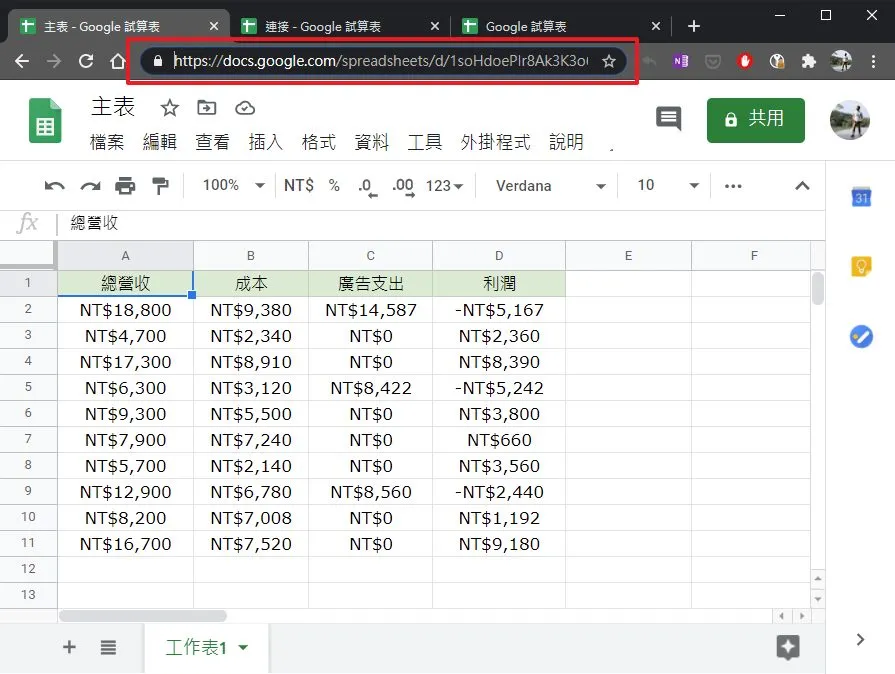The image size is (895, 674).
Task: Click the Explore button at bottom right
Action: pos(788,647)
